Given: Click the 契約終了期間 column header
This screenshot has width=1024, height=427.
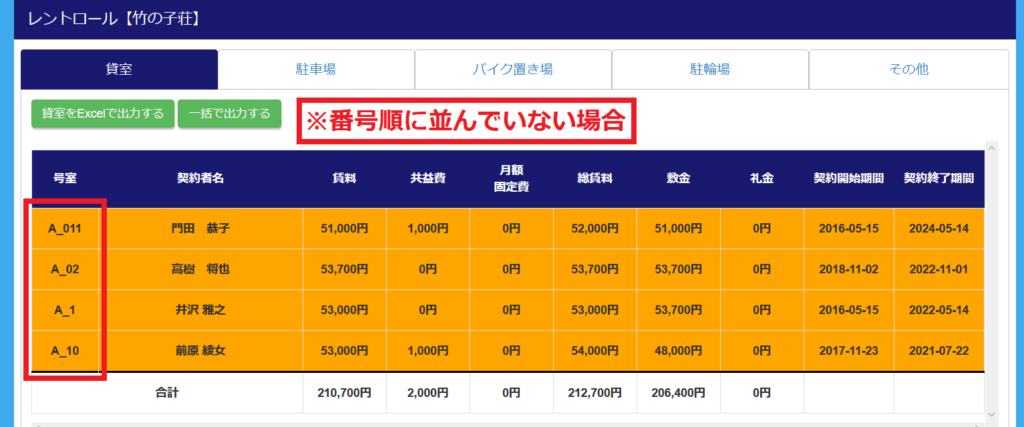Looking at the screenshot, I should [x=939, y=179].
